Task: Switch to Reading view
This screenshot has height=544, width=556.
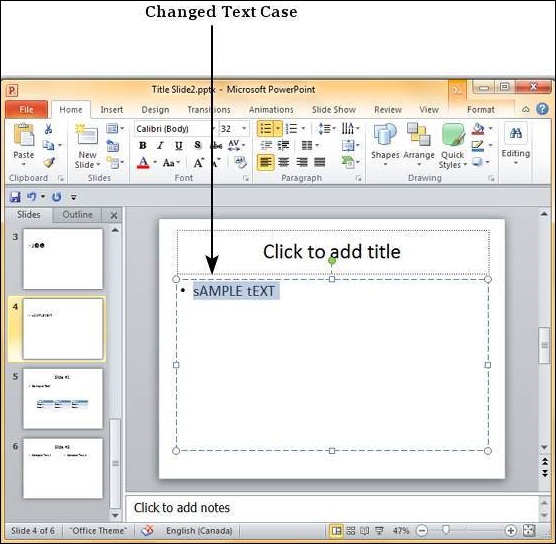Action: point(365,531)
